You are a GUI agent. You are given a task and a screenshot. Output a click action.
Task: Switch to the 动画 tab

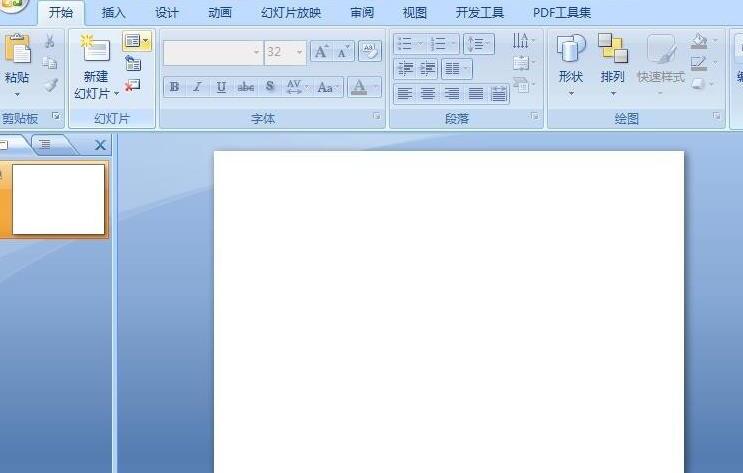coord(220,13)
